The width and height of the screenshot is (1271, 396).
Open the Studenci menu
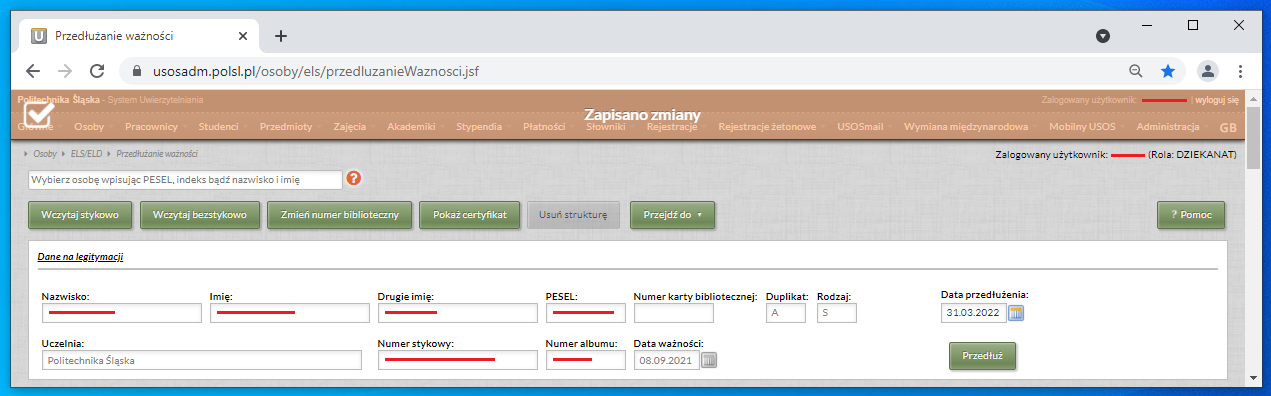218,128
